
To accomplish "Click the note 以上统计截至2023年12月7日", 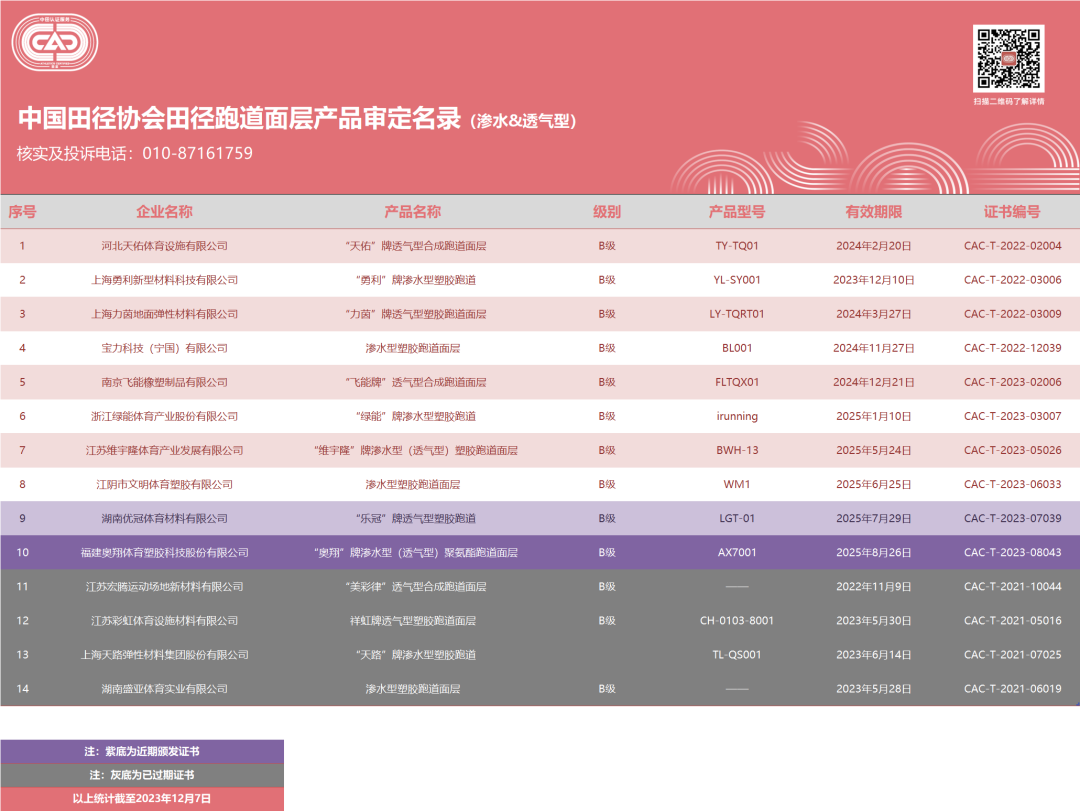I will point(142,799).
